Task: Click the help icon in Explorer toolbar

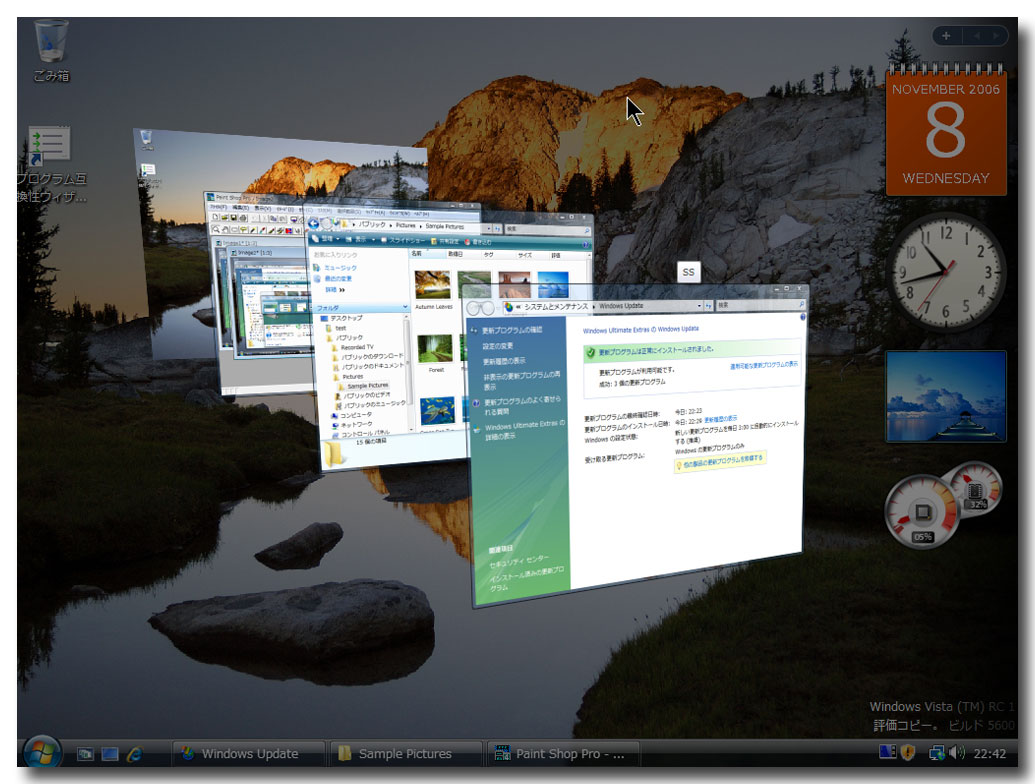Action: (x=585, y=245)
